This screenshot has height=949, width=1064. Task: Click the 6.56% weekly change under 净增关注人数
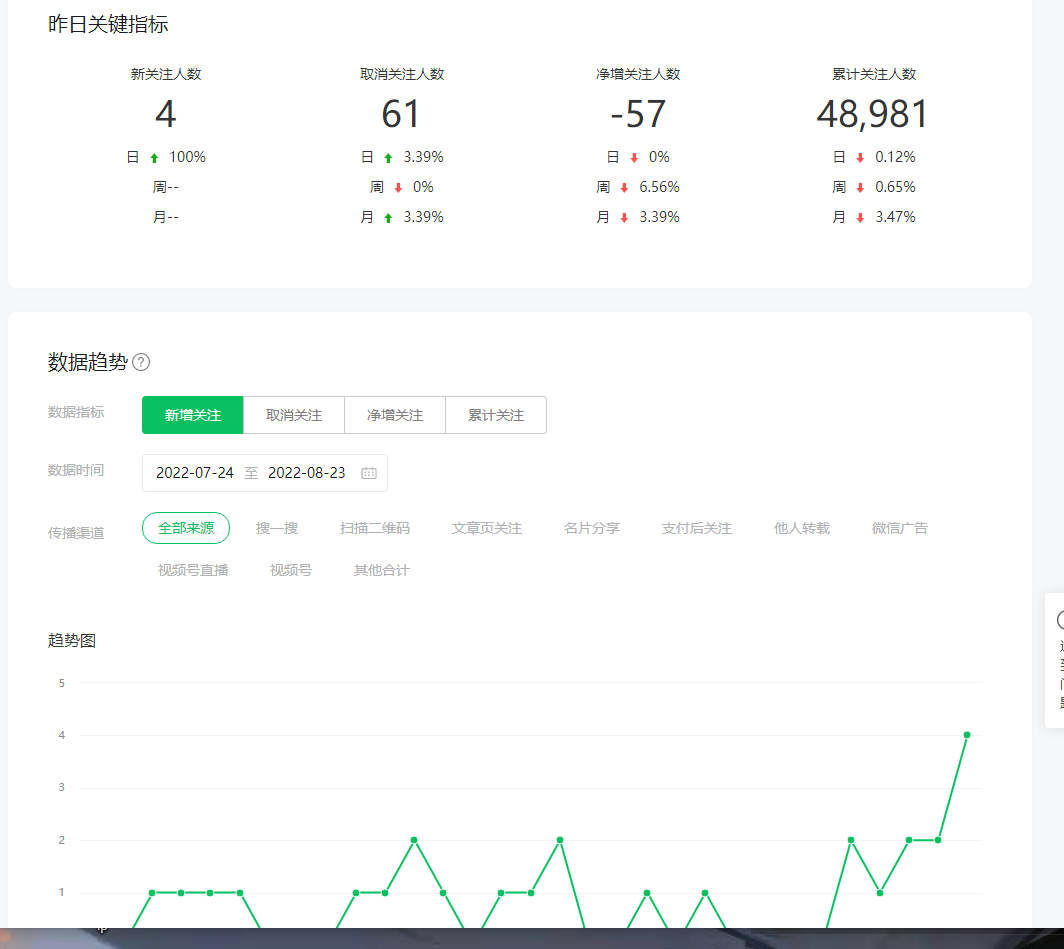659,187
